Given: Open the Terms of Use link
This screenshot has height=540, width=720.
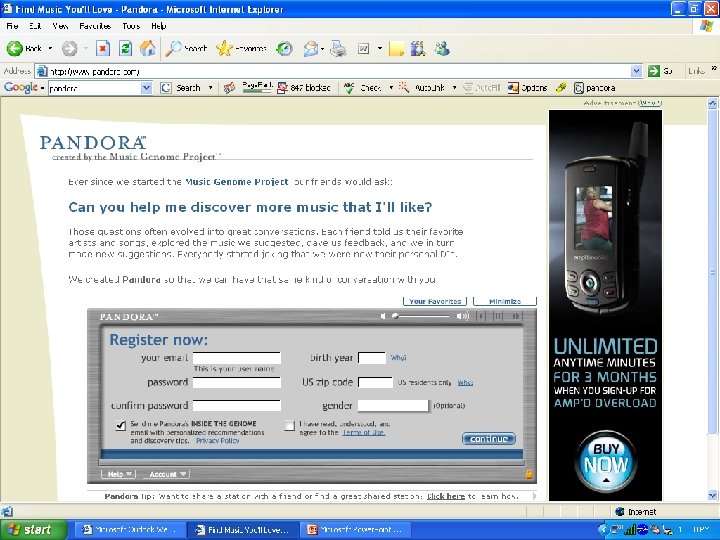Looking at the screenshot, I should (363, 433).
